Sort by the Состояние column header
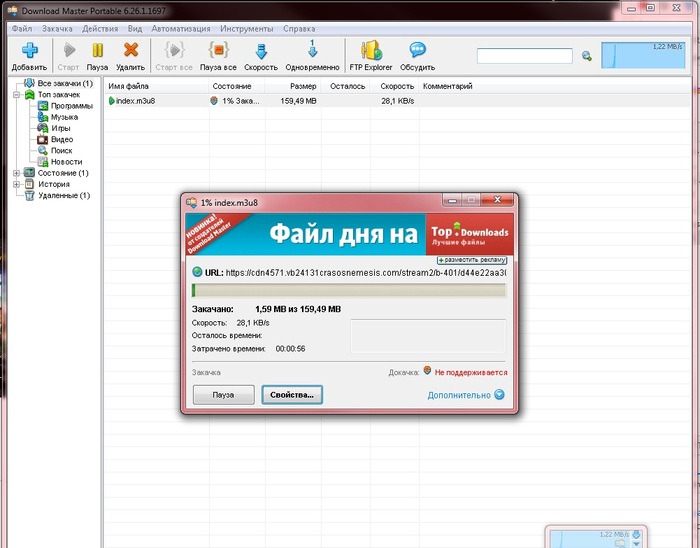700x548 pixels. [x=237, y=86]
